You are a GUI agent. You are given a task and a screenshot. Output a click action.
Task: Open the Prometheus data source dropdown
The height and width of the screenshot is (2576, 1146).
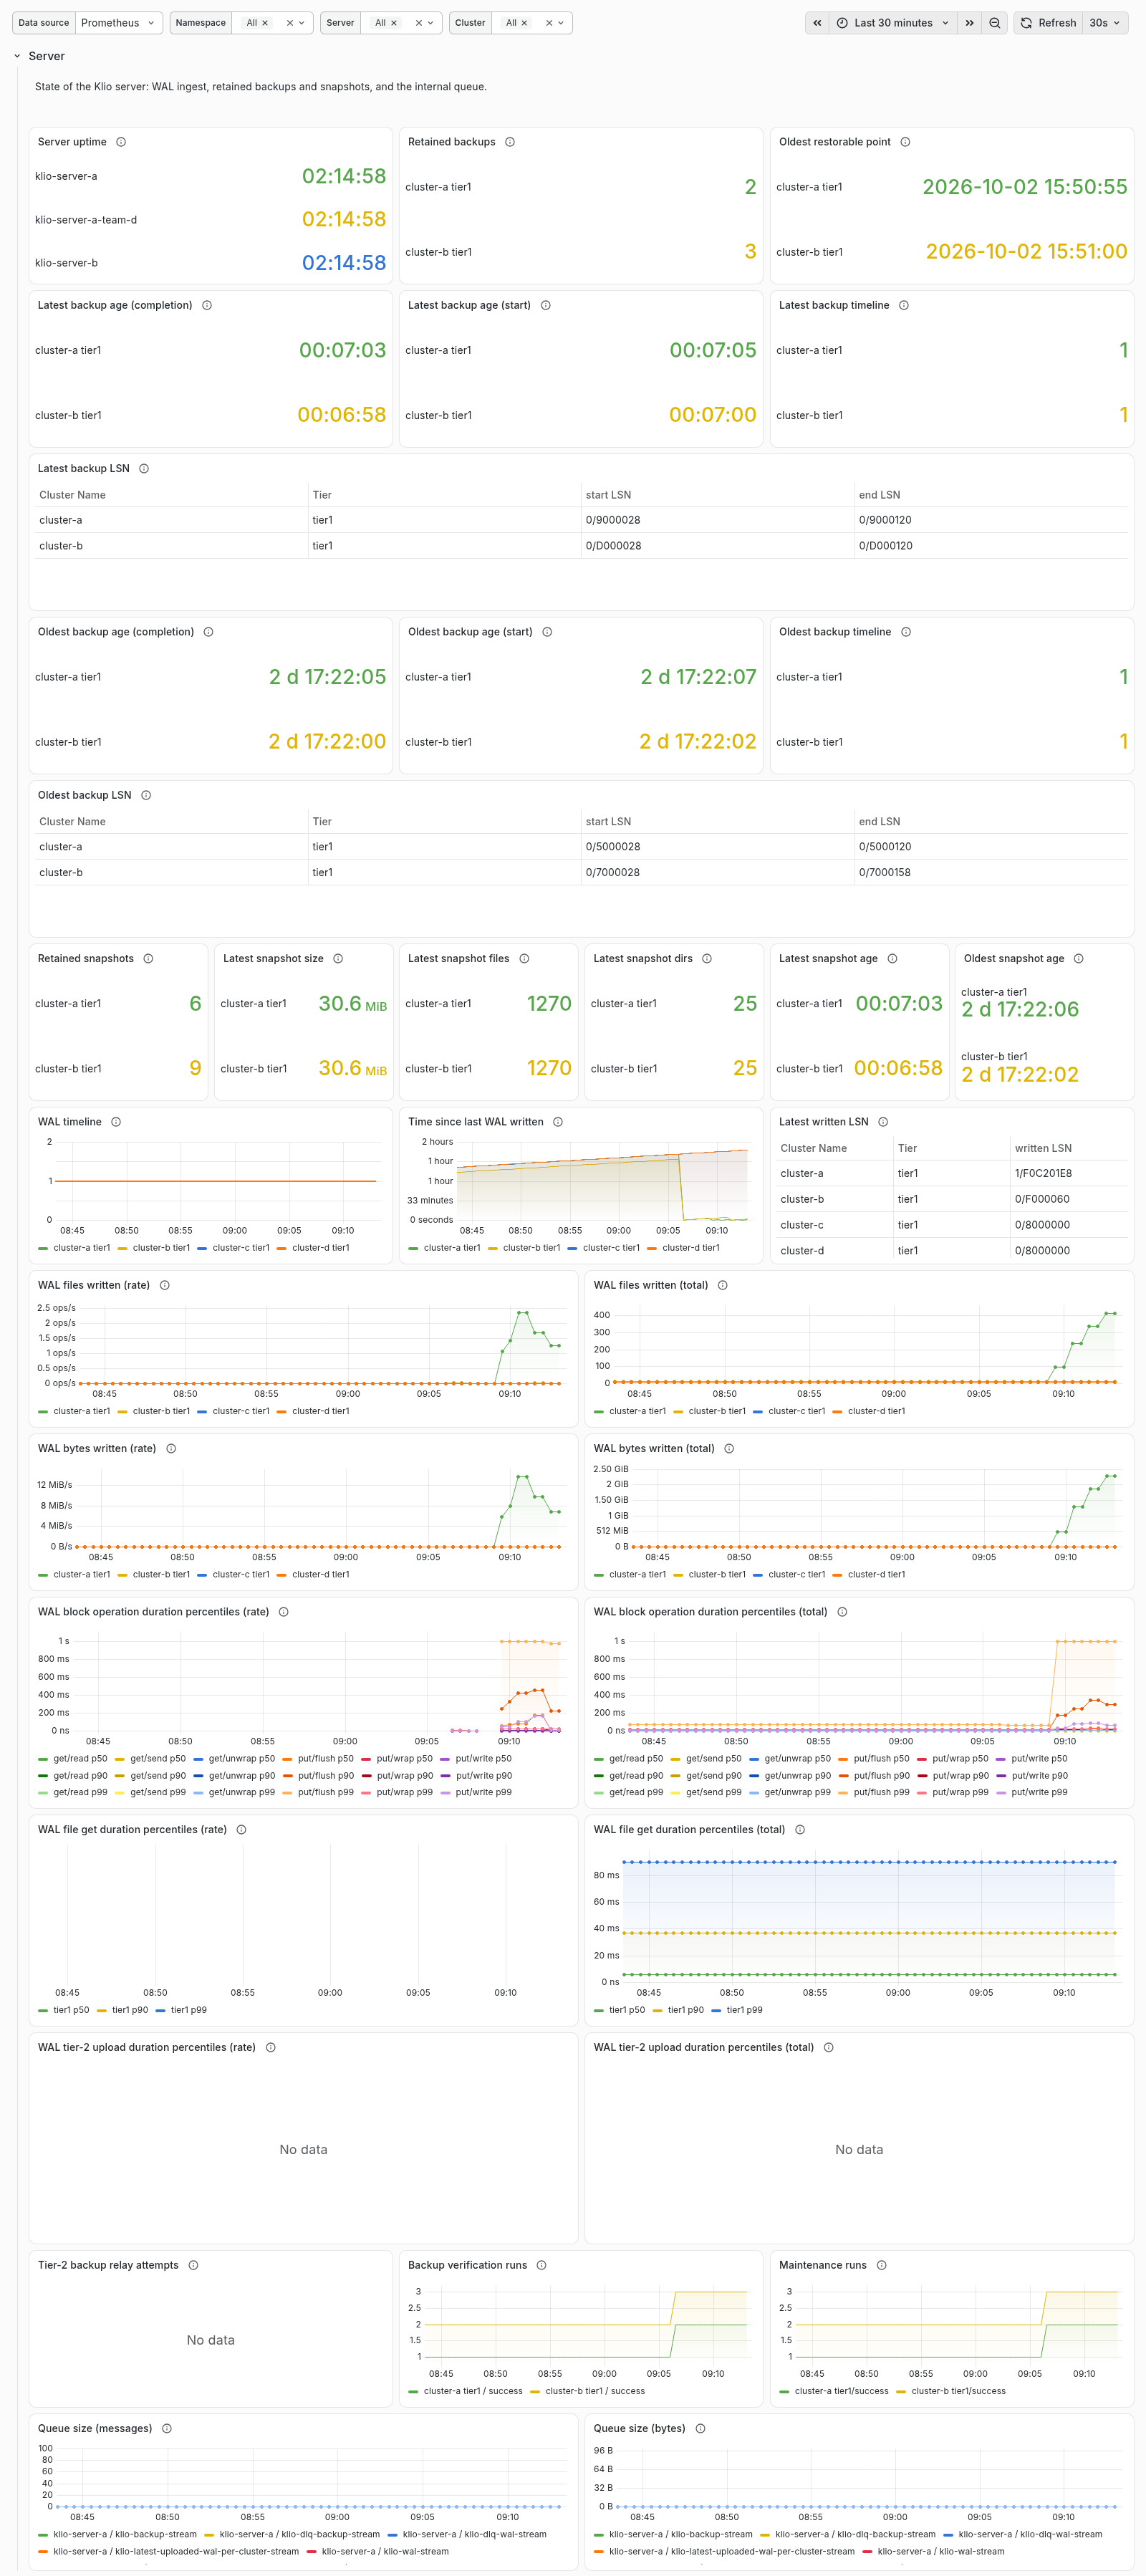point(118,23)
